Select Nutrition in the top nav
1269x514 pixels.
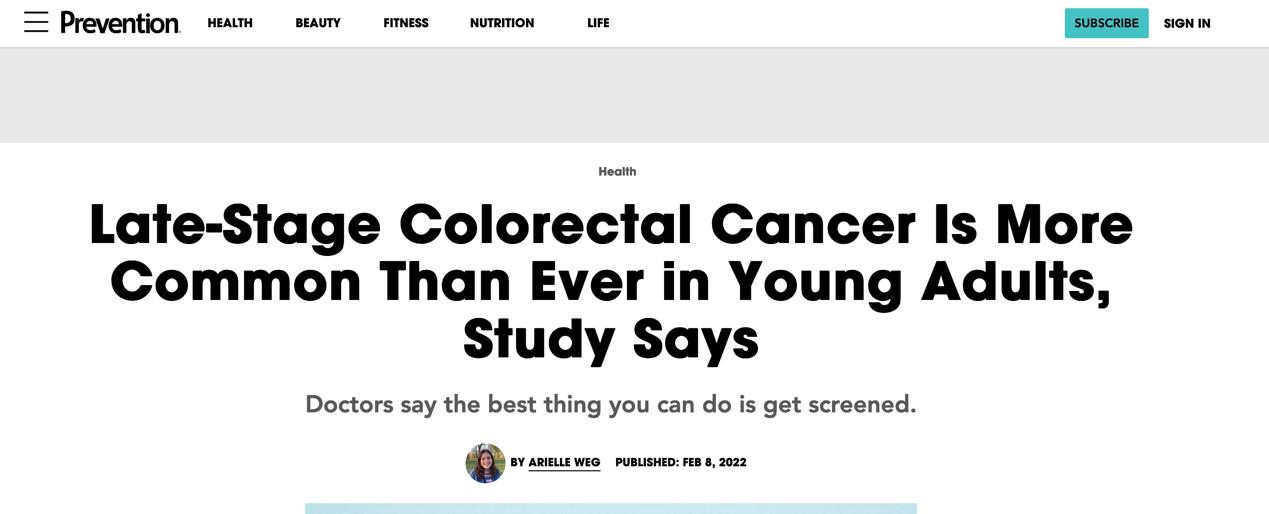pos(502,23)
